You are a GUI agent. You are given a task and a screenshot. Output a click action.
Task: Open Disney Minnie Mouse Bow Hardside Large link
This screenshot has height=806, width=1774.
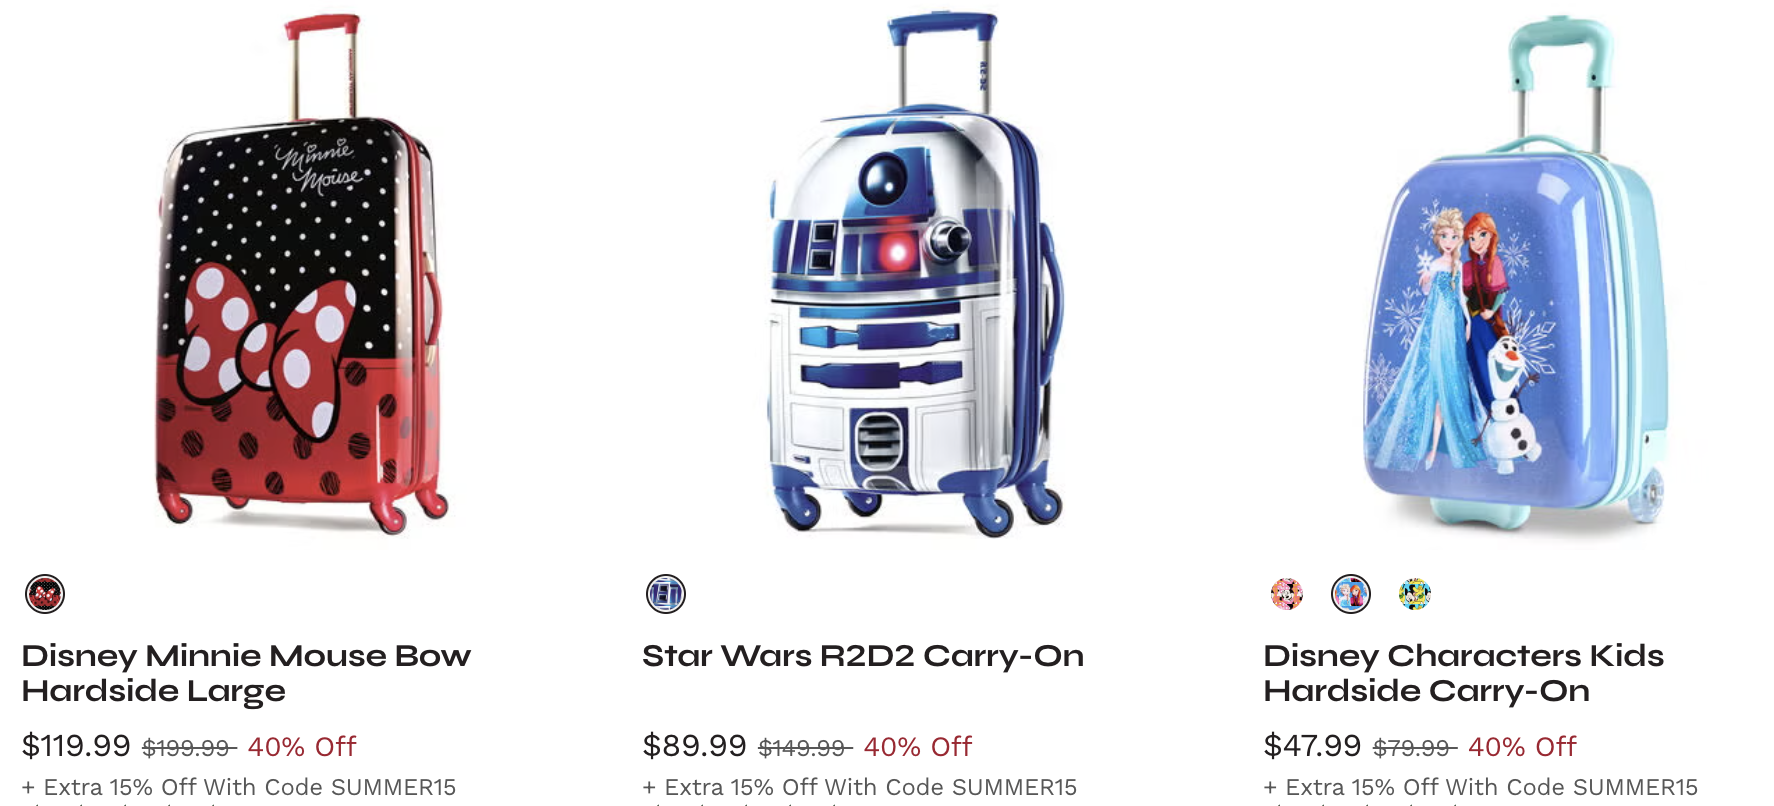coord(246,673)
